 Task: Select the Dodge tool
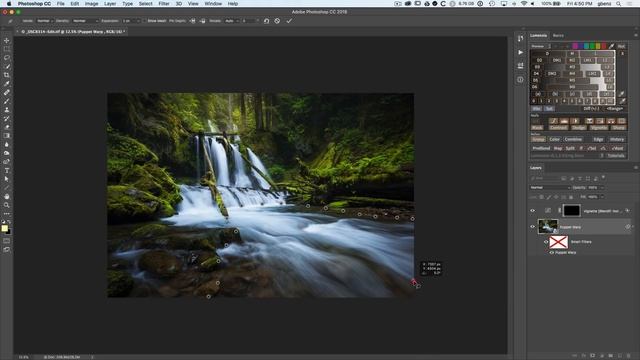point(7,153)
